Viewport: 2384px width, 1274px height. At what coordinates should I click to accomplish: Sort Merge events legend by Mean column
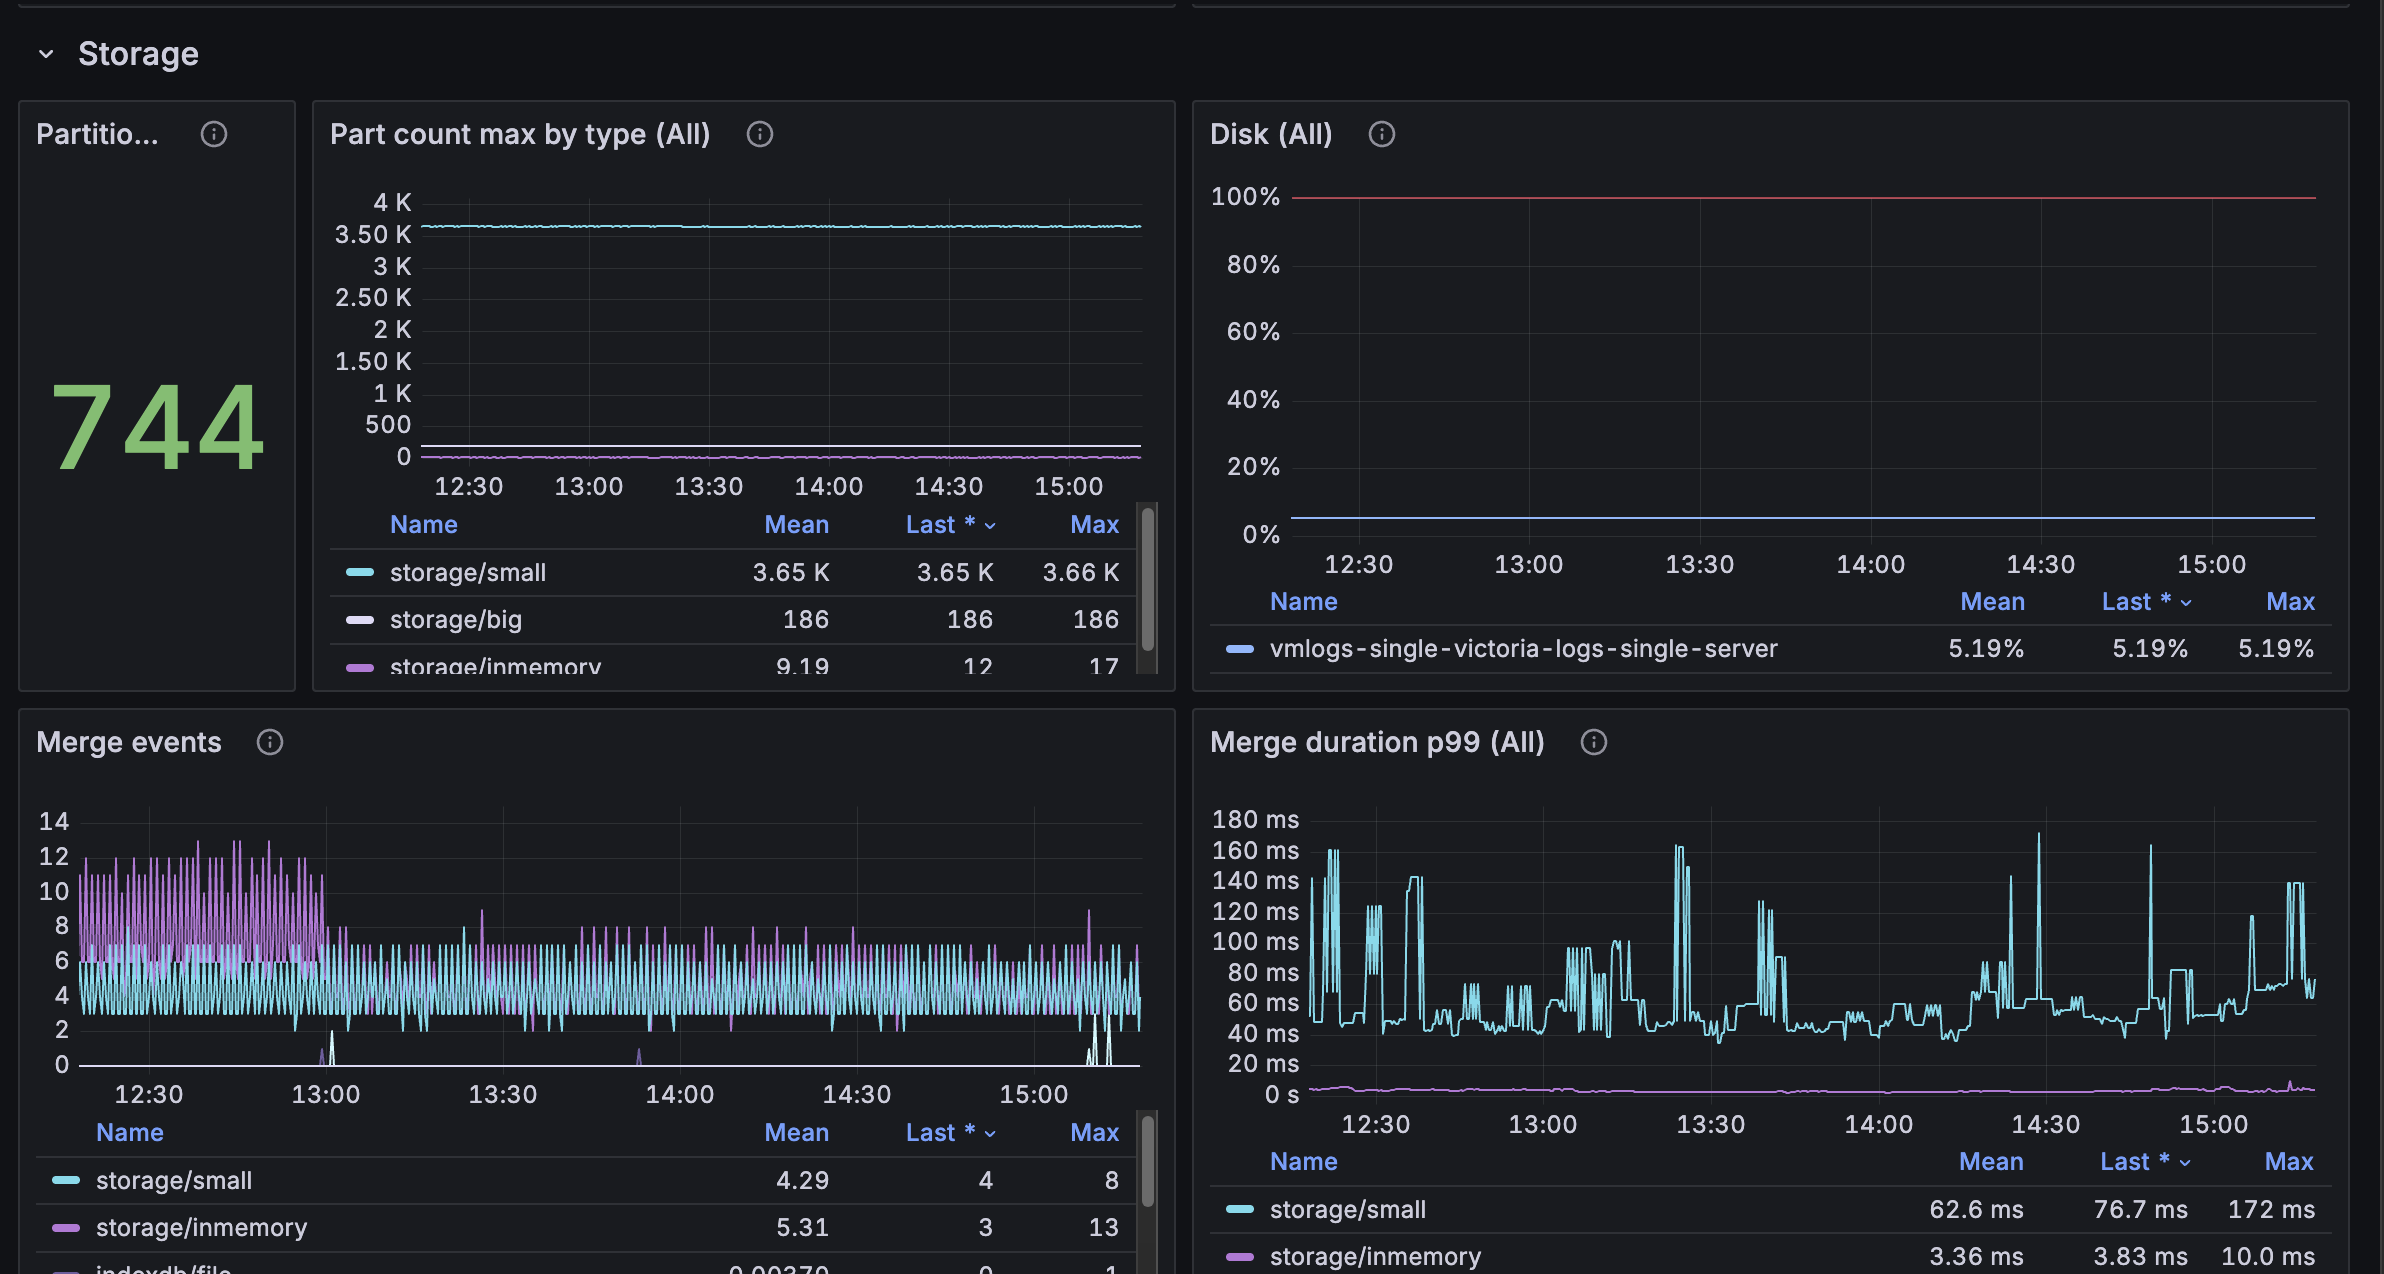pyautogui.click(x=796, y=1133)
